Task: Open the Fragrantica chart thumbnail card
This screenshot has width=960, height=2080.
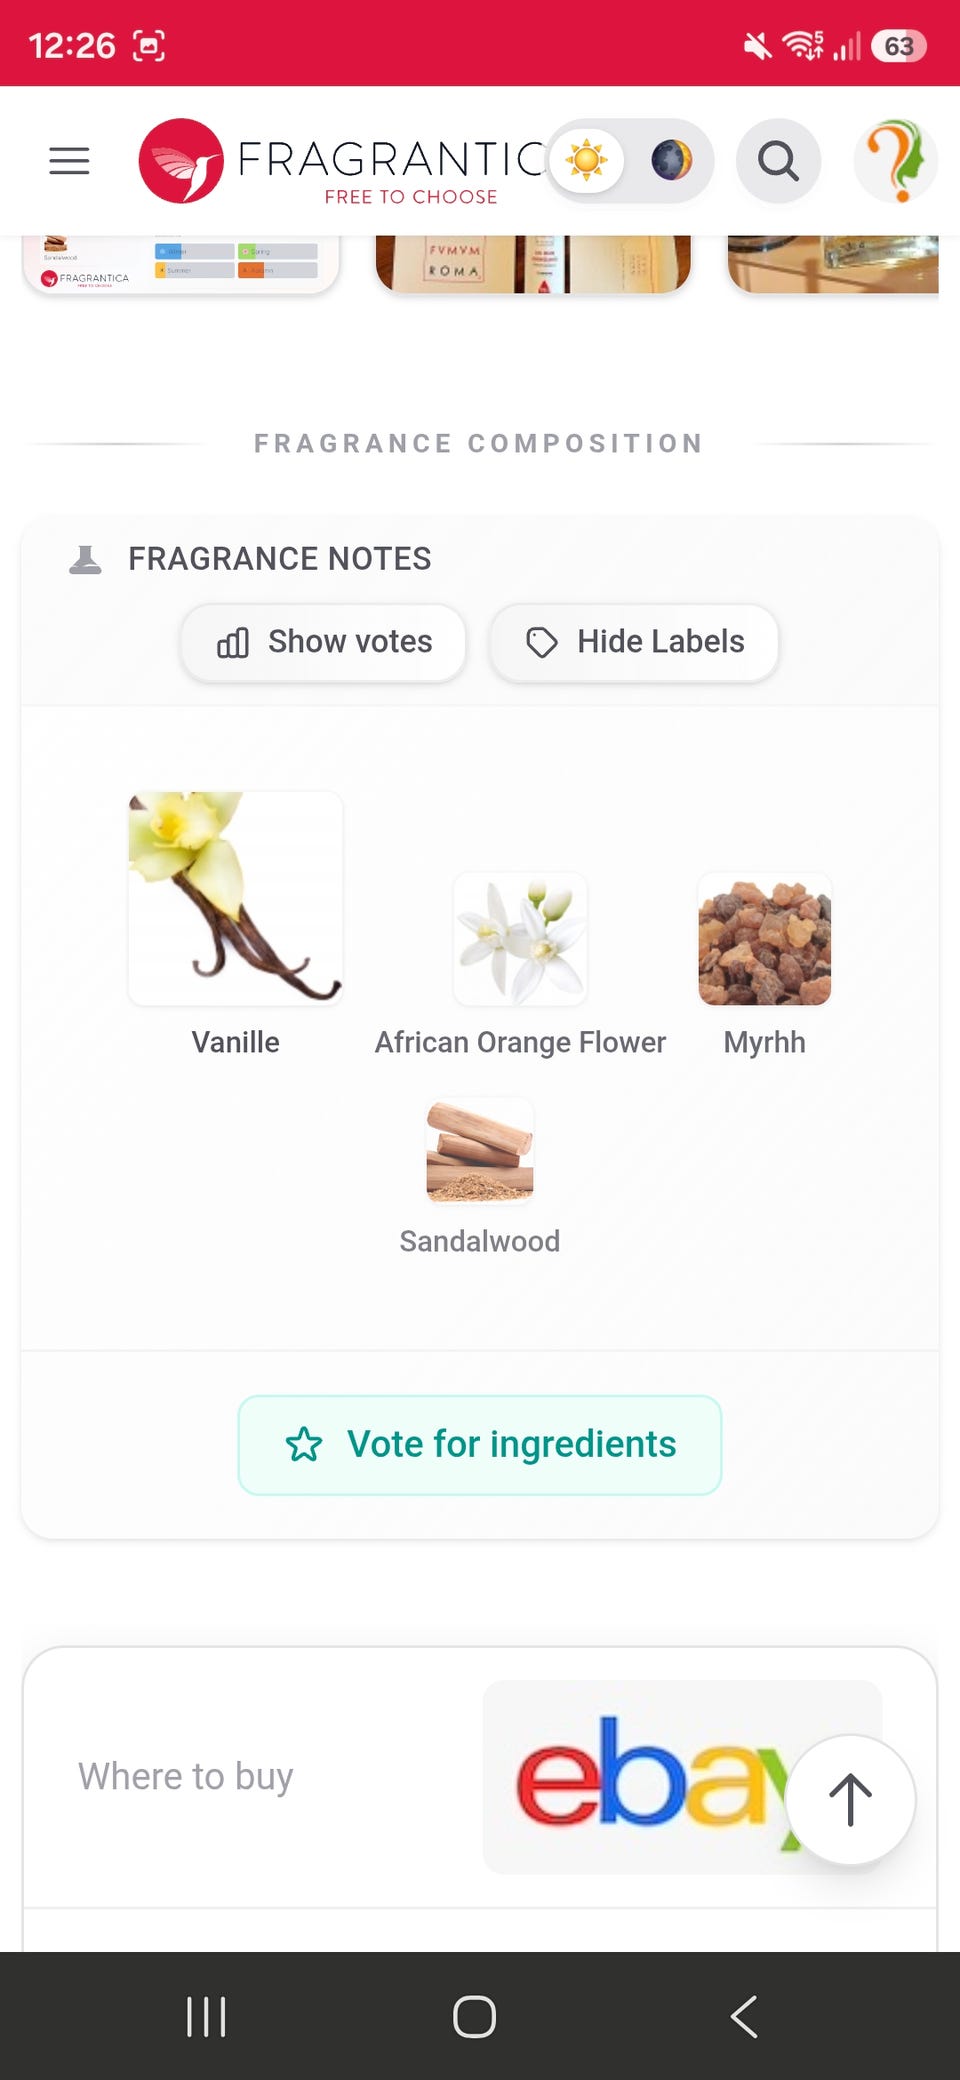Action: (x=181, y=264)
